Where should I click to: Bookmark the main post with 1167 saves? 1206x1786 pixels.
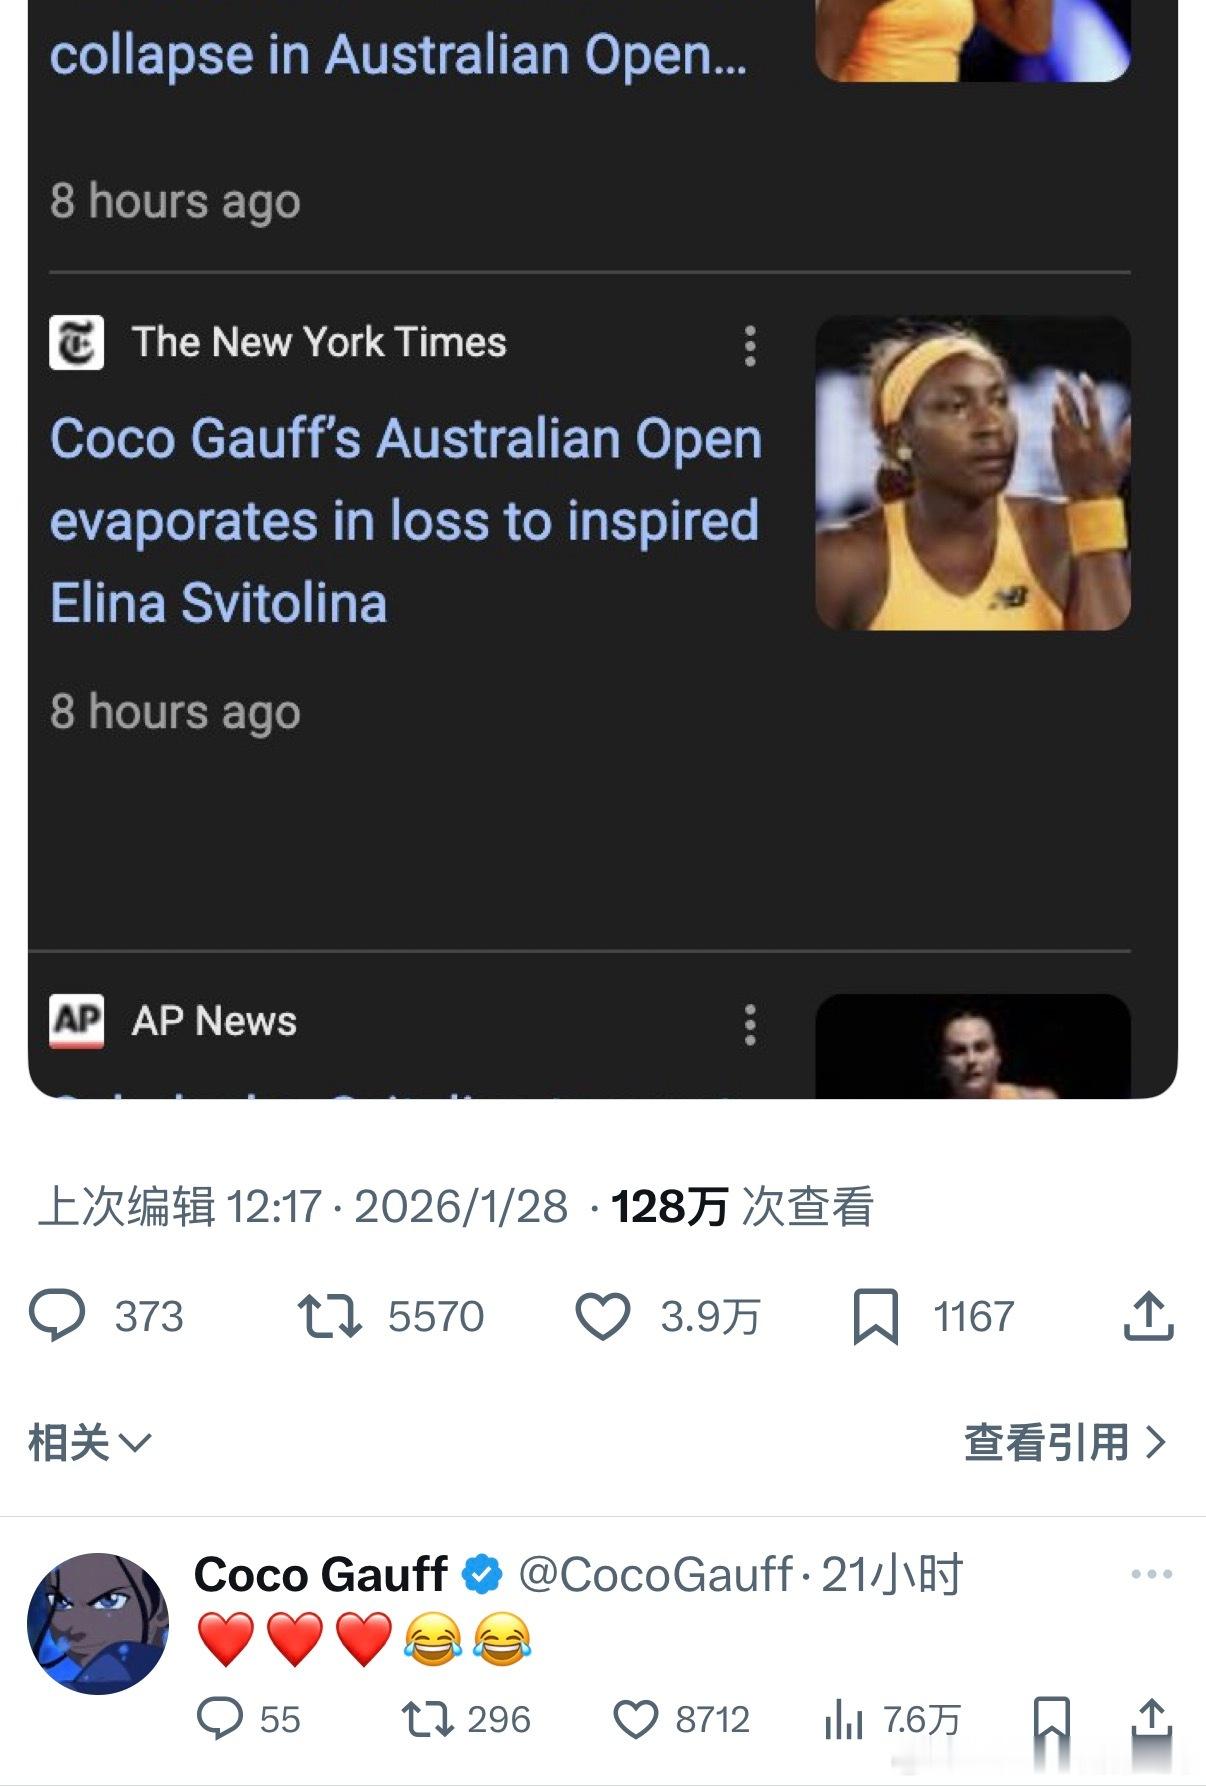pos(875,1316)
